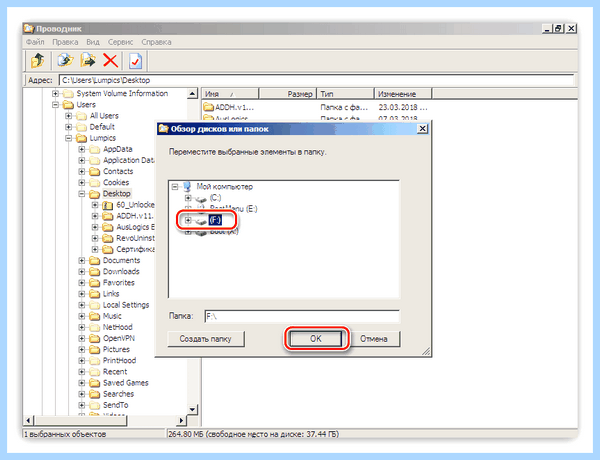Select the Searches folder in the tree
Viewport: 600px width, 460px height.
(x=118, y=394)
